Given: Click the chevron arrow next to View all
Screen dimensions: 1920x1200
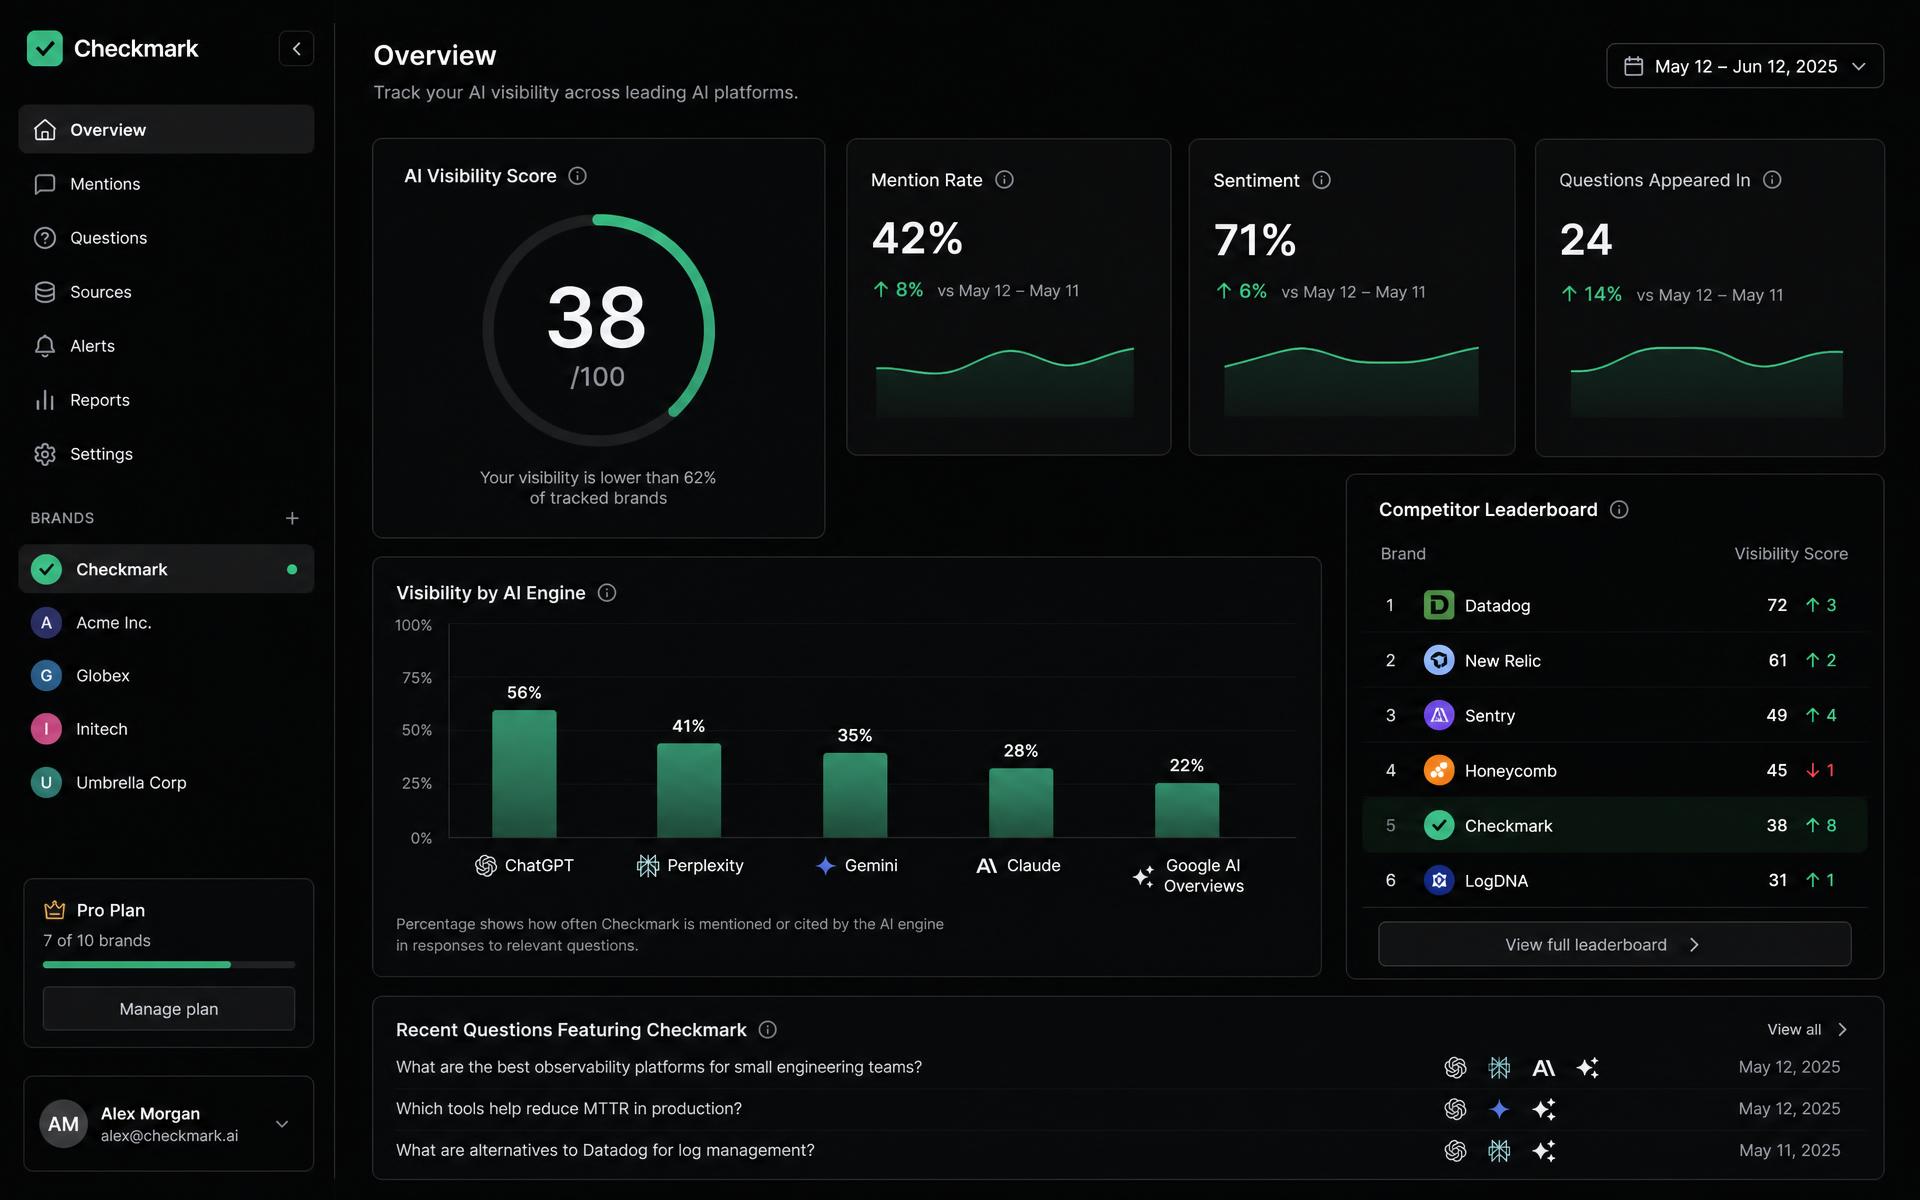Looking at the screenshot, I should coord(1842,1030).
